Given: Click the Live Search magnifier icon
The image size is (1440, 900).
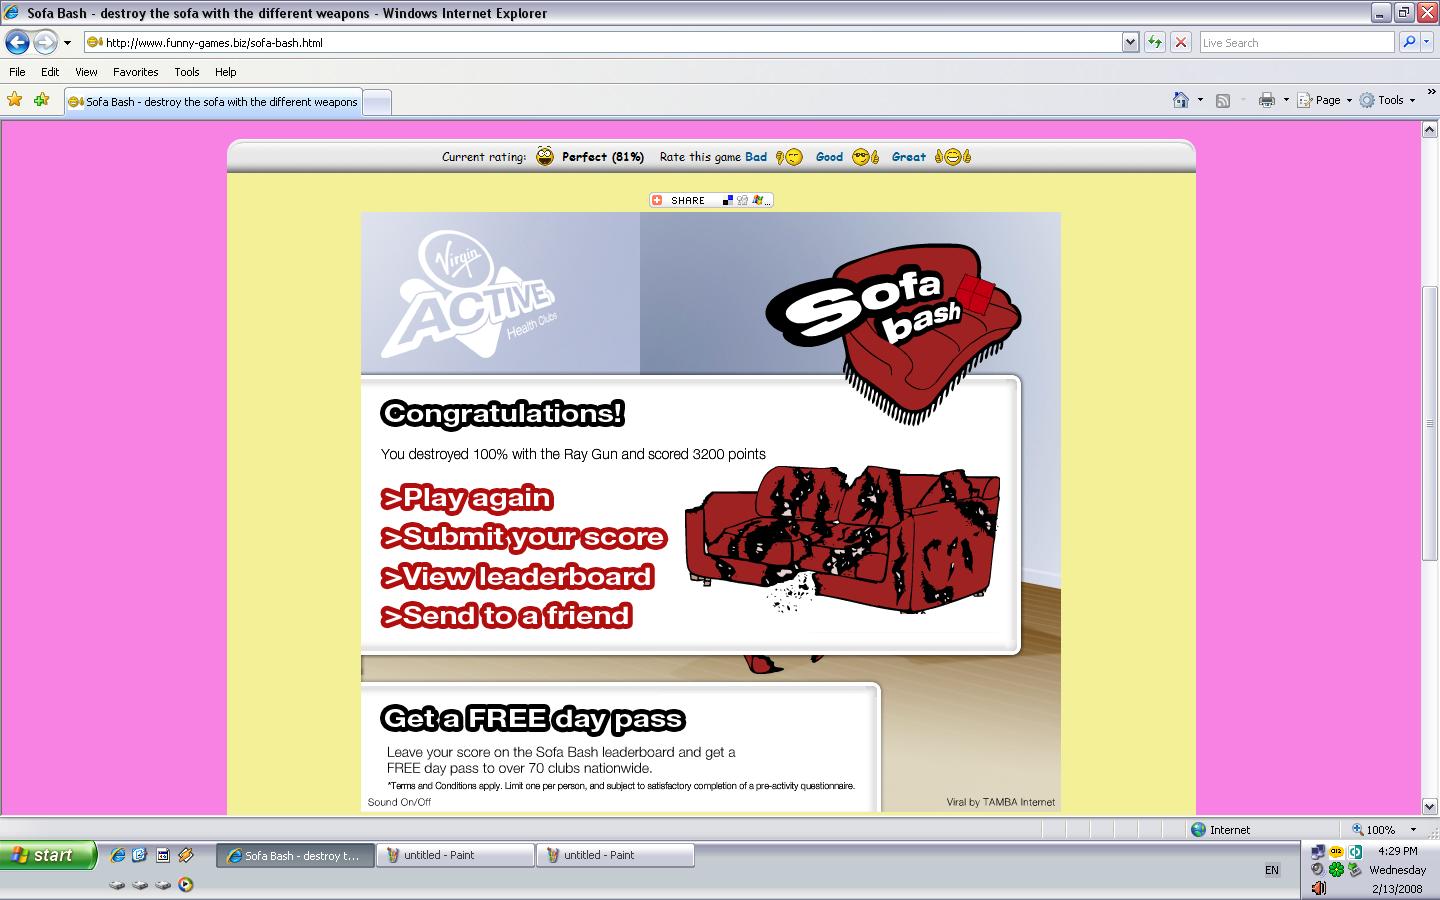Looking at the screenshot, I should point(1409,42).
